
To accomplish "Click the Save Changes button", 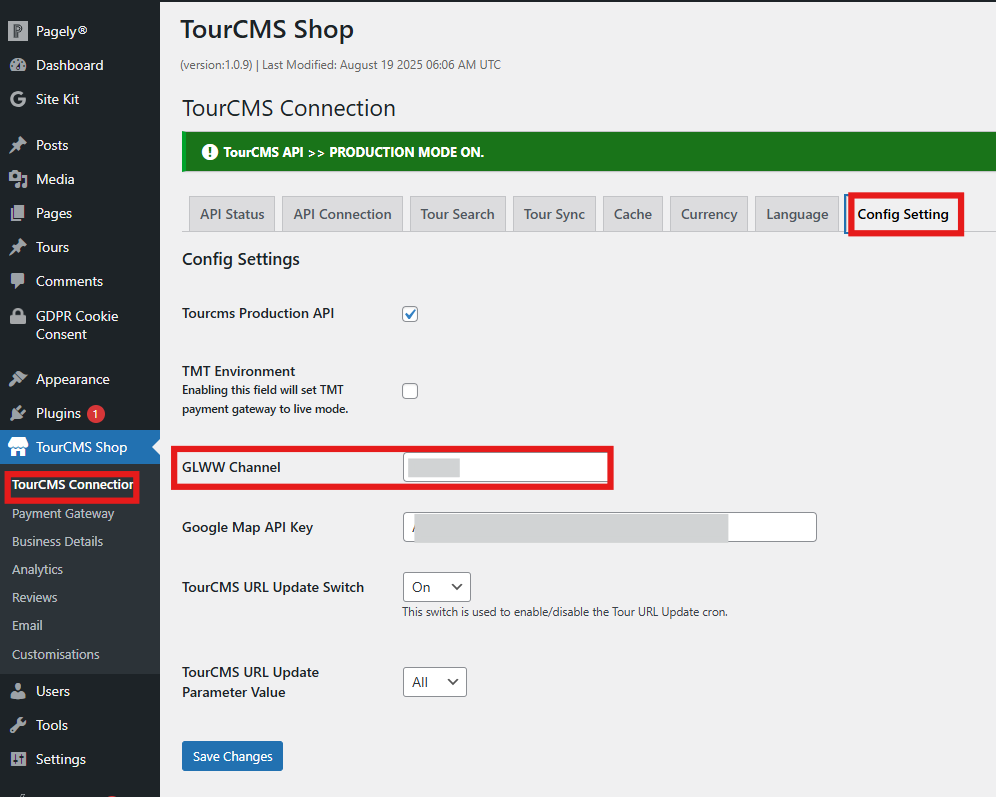I will click(232, 756).
